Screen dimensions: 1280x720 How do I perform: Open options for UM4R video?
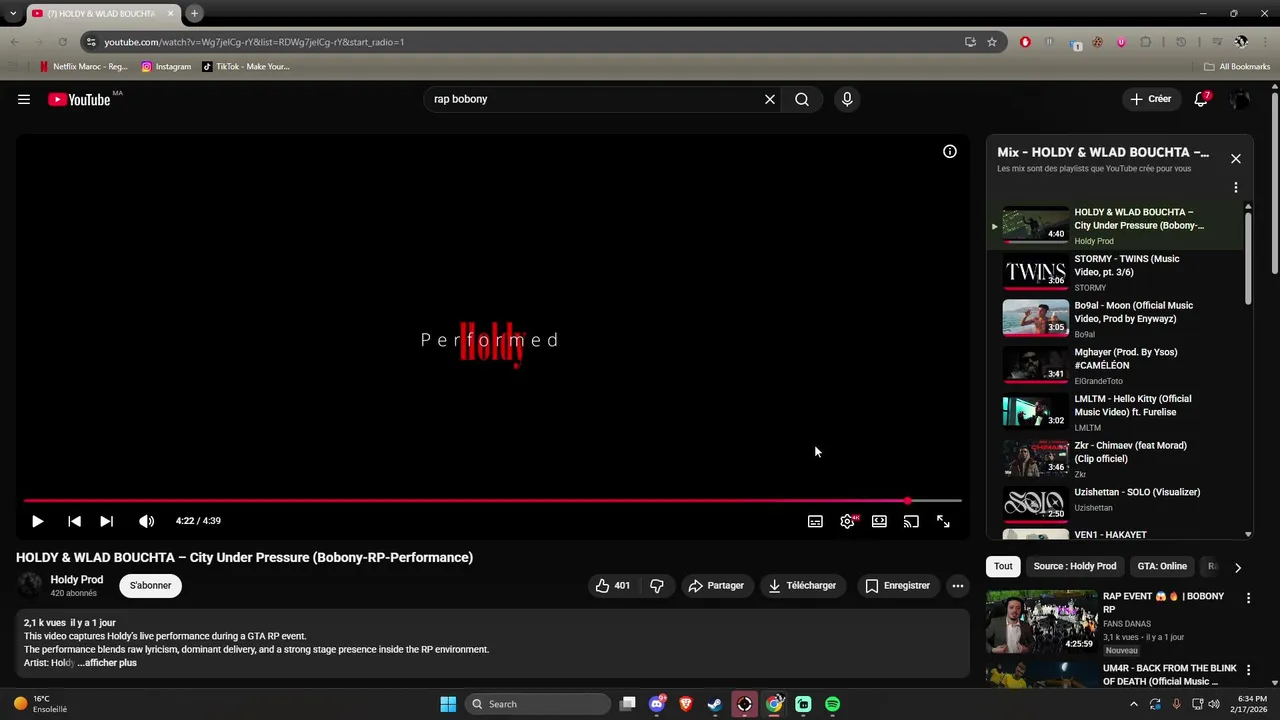click(x=1248, y=670)
